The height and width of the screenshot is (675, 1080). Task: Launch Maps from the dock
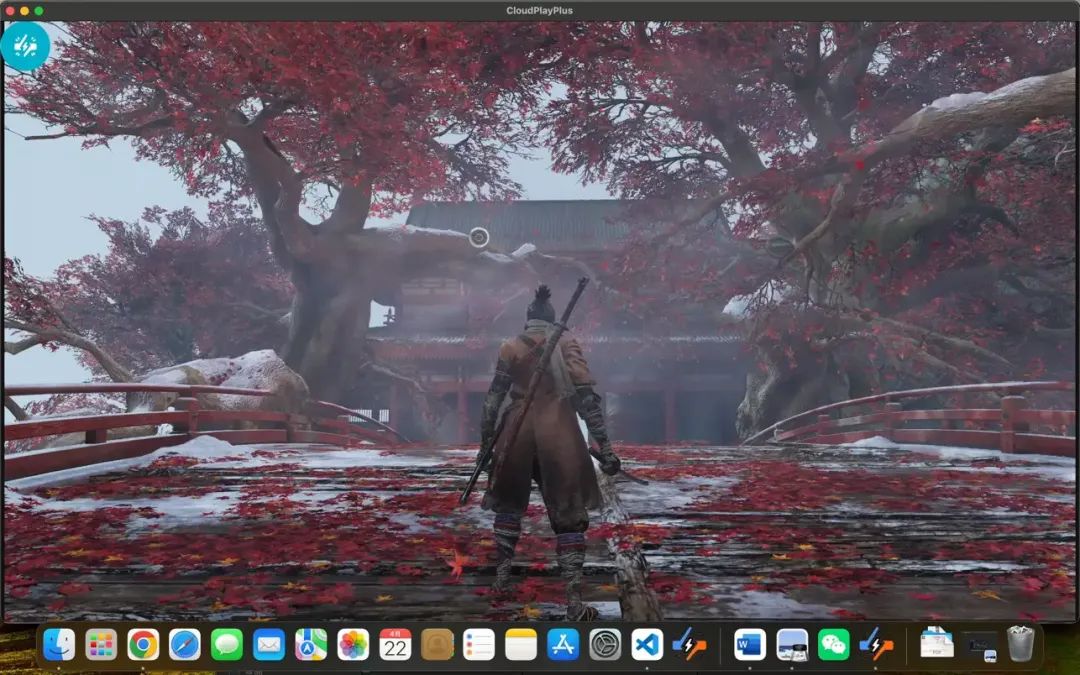tap(311, 644)
